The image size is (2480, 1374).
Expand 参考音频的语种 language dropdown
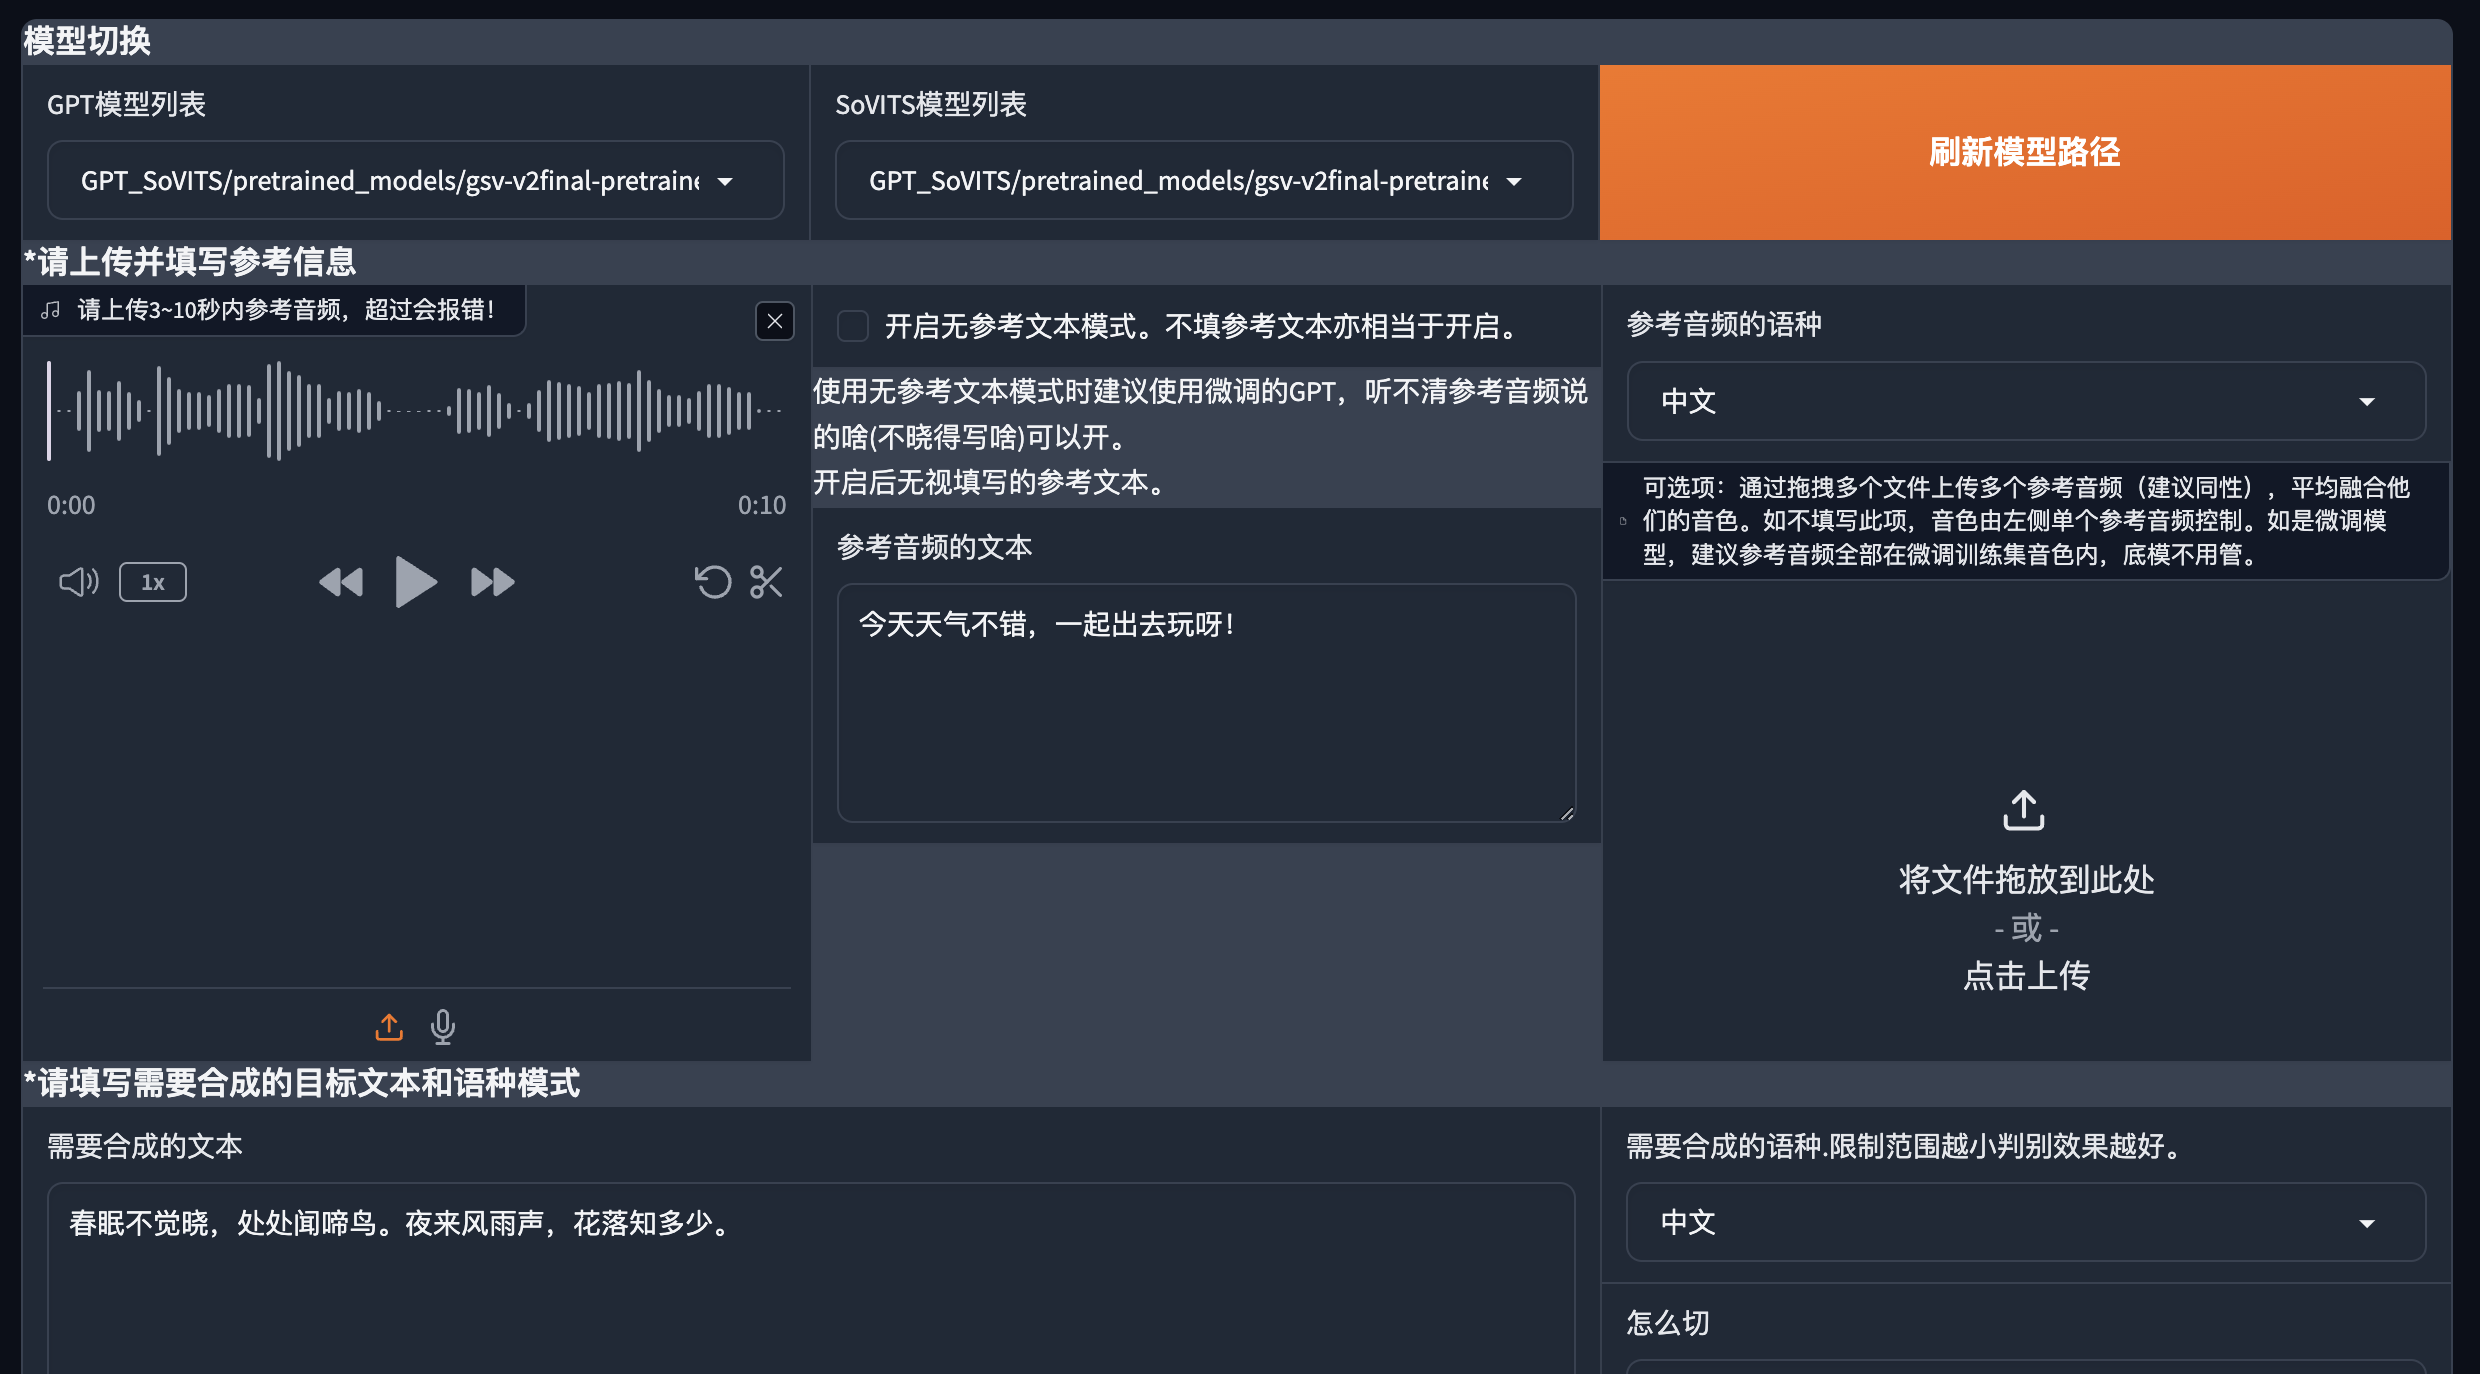pos(2025,401)
